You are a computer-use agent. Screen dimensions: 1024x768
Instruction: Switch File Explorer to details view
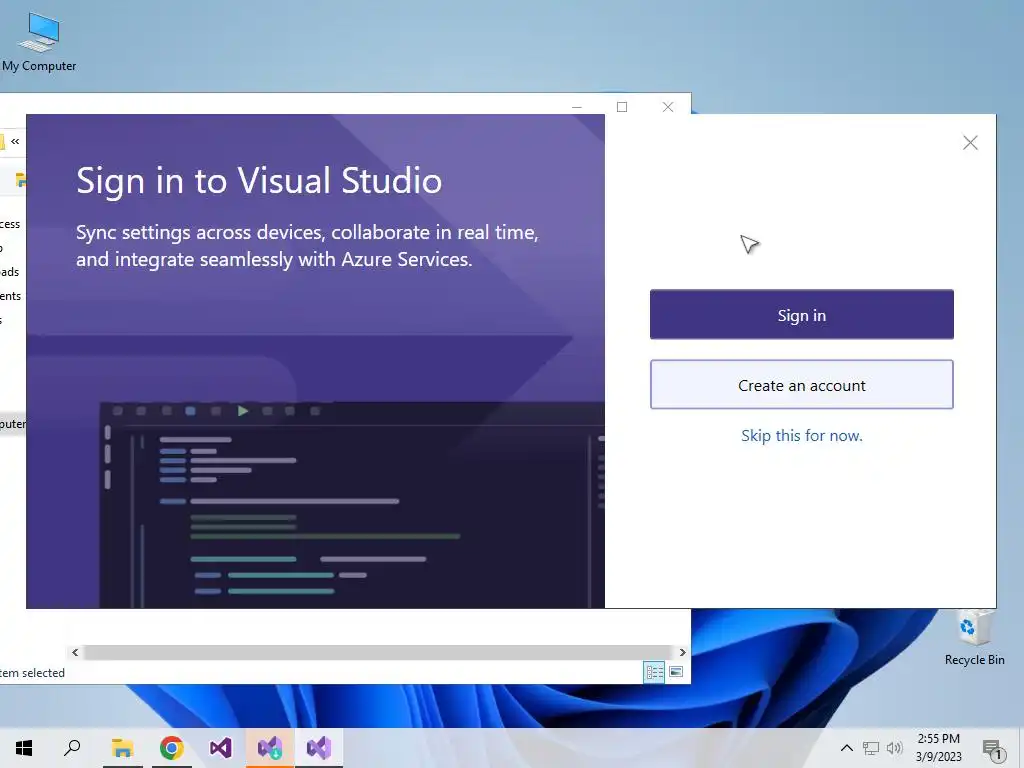(x=654, y=672)
